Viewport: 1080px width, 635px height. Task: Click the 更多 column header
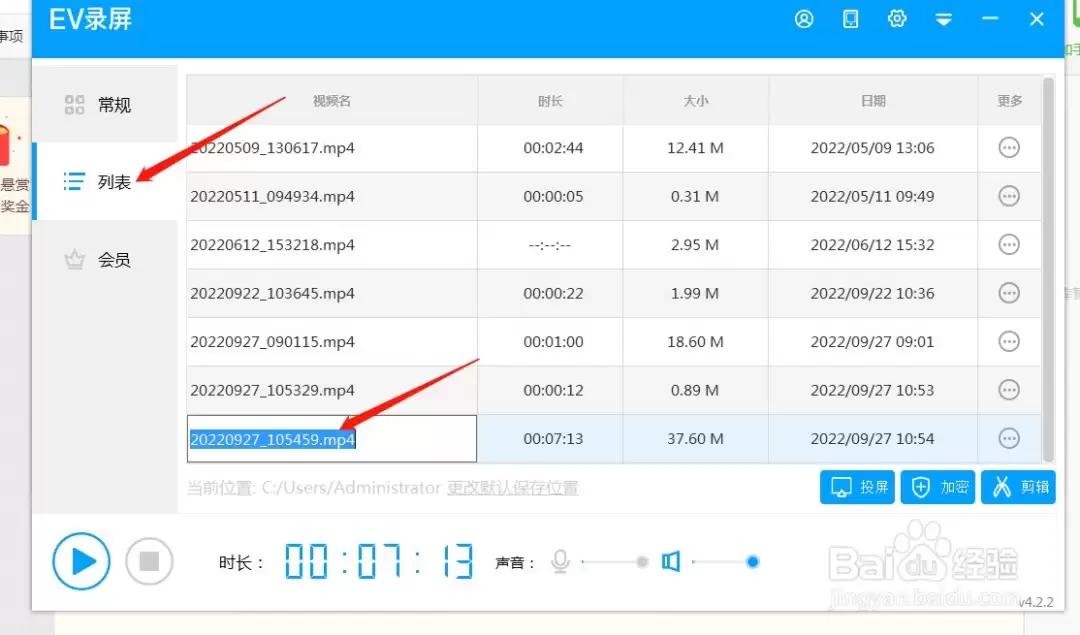1009,101
